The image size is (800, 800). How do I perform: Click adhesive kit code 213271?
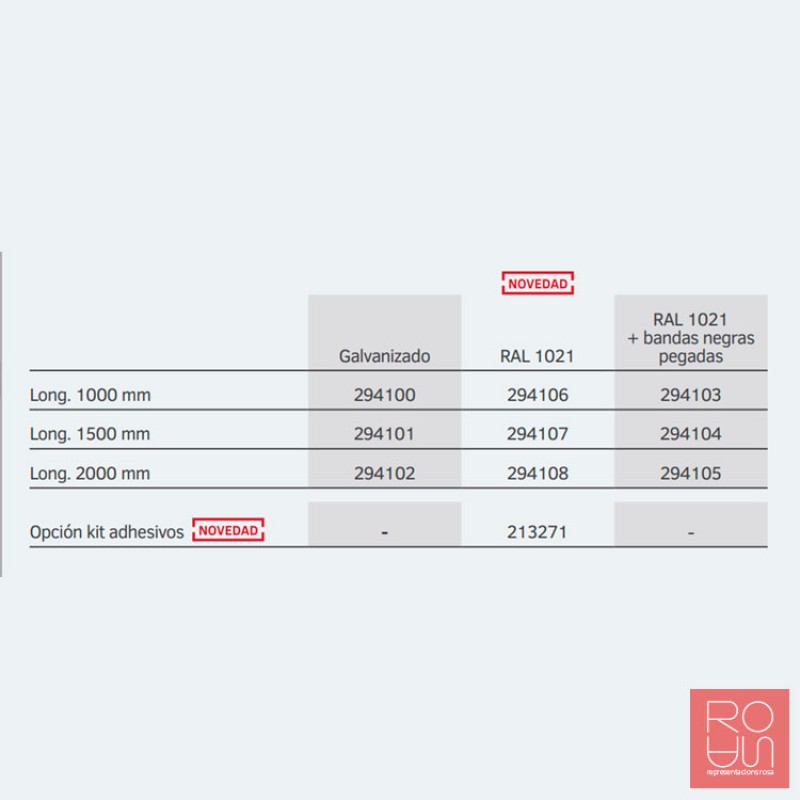537,532
